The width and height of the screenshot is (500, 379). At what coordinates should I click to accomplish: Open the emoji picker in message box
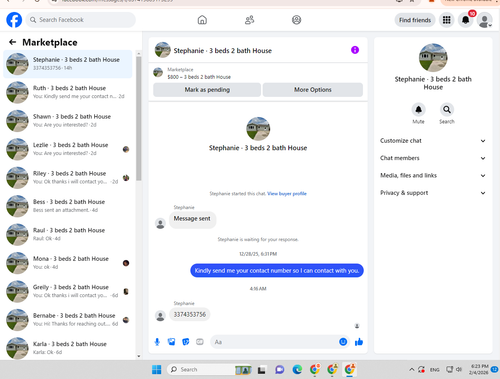coord(343,342)
